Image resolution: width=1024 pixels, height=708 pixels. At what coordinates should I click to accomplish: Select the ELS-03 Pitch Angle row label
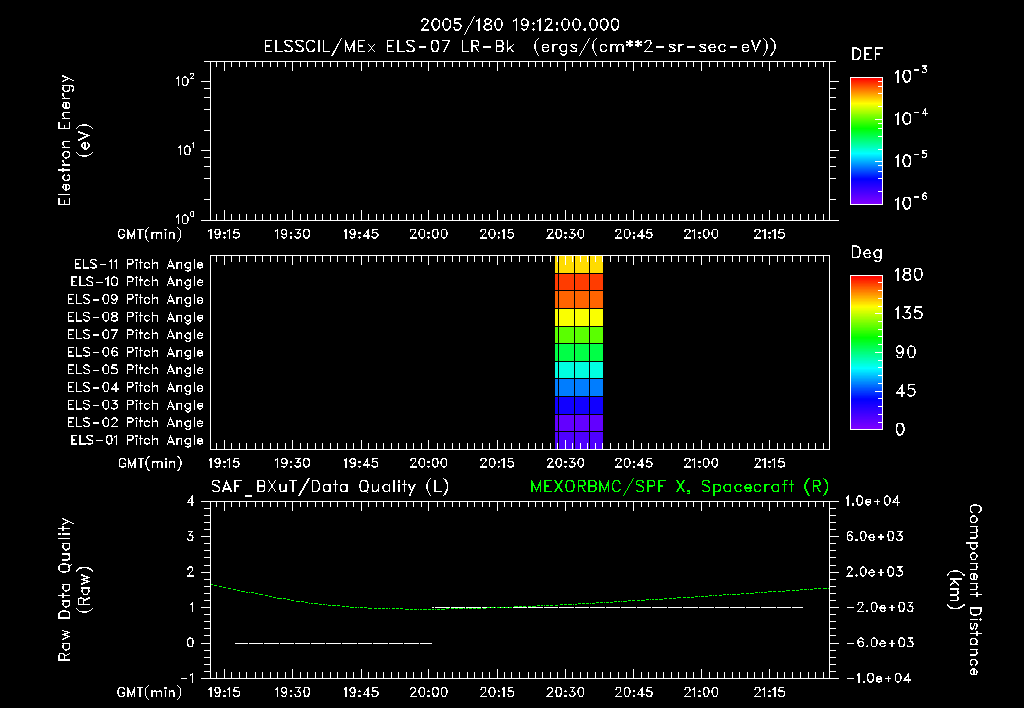[x=135, y=405]
